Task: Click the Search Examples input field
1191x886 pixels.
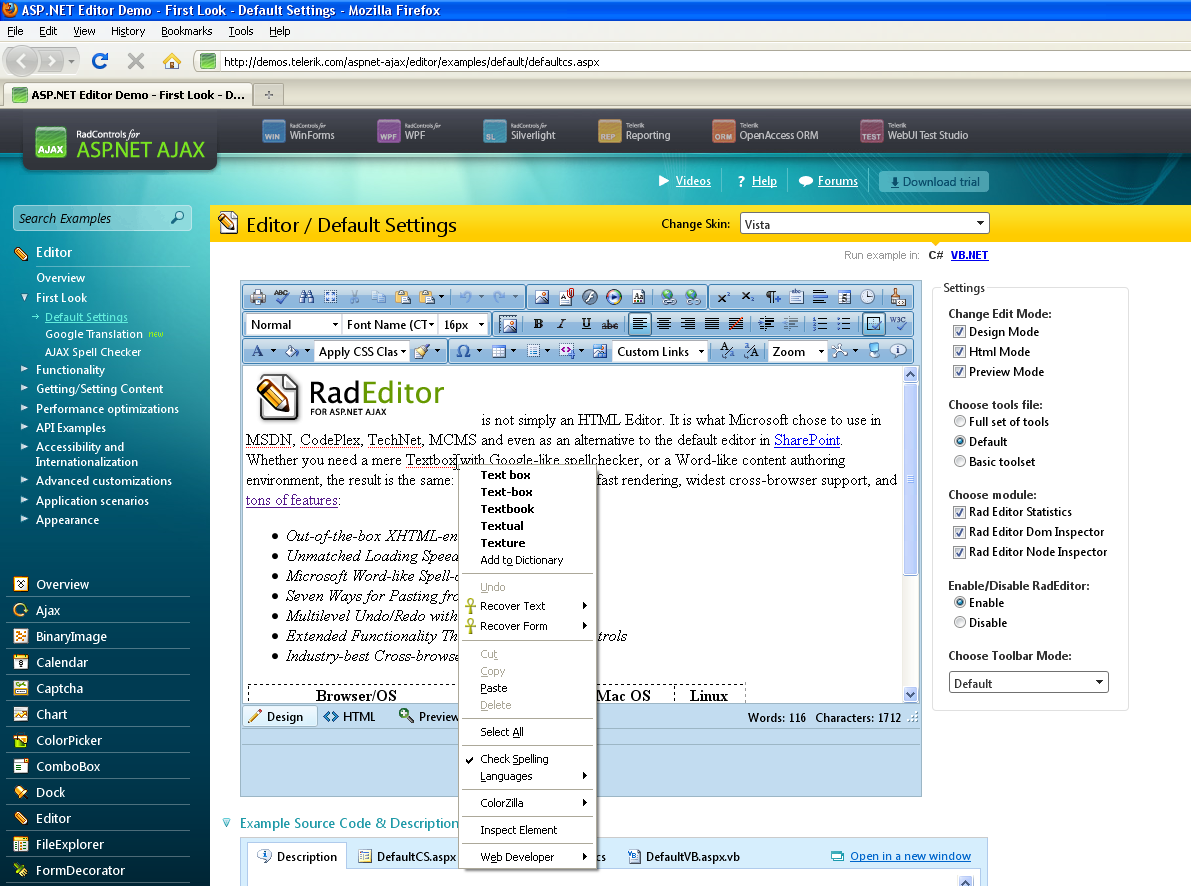Action: tap(102, 218)
